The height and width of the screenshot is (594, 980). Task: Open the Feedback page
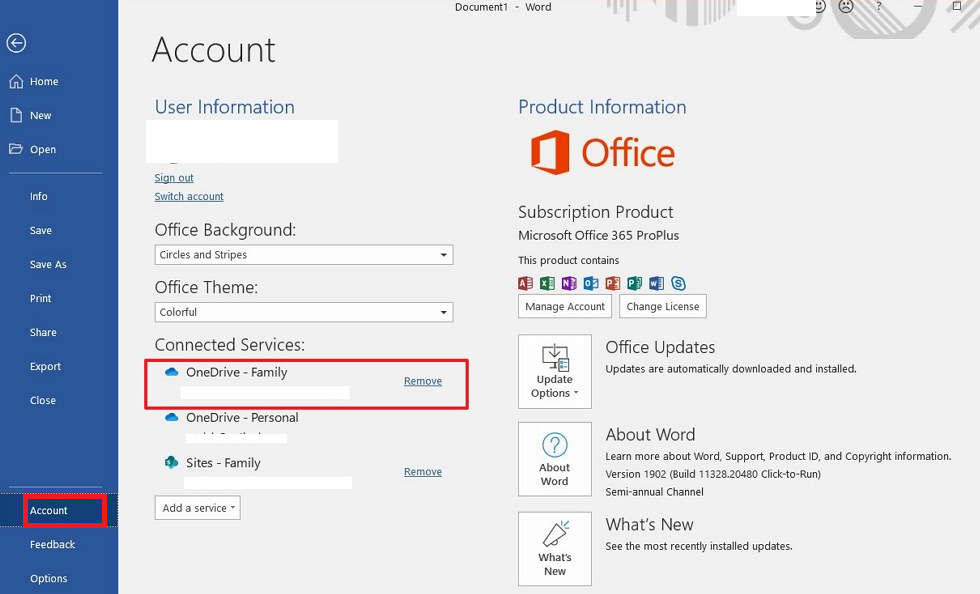point(52,545)
